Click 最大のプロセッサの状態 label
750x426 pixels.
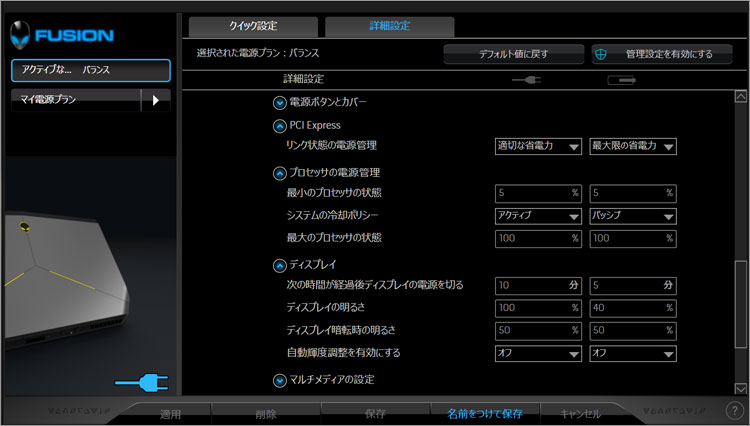334,238
